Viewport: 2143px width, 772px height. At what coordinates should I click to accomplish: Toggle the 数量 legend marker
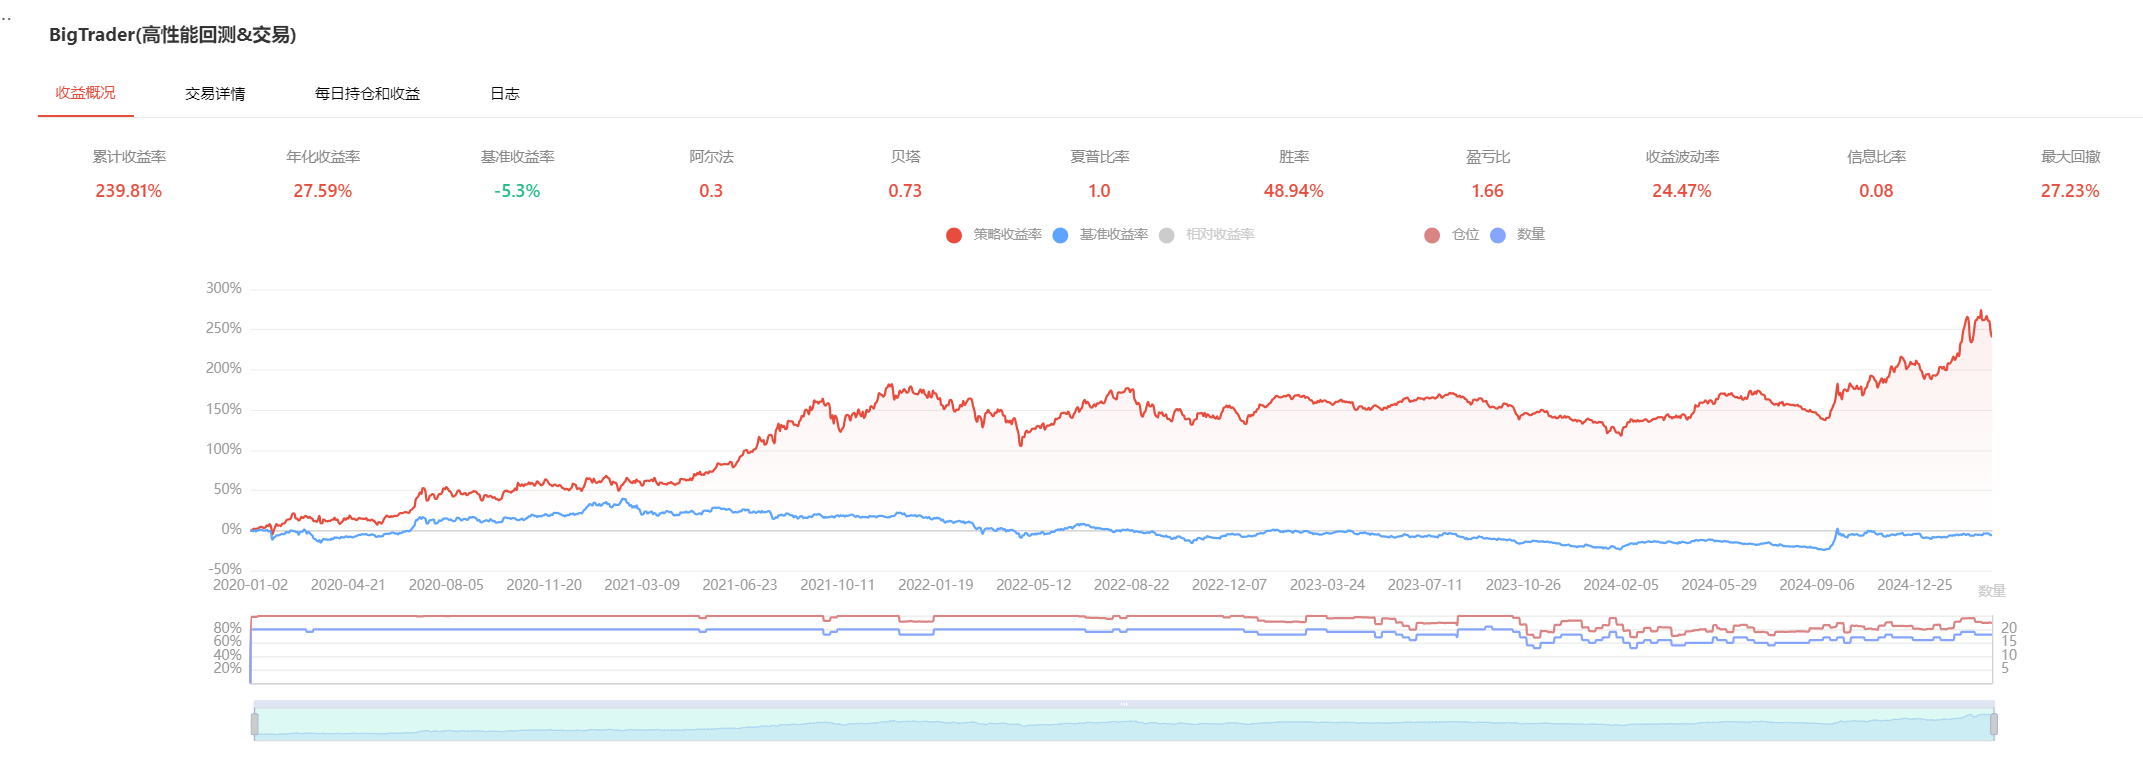tap(1498, 235)
